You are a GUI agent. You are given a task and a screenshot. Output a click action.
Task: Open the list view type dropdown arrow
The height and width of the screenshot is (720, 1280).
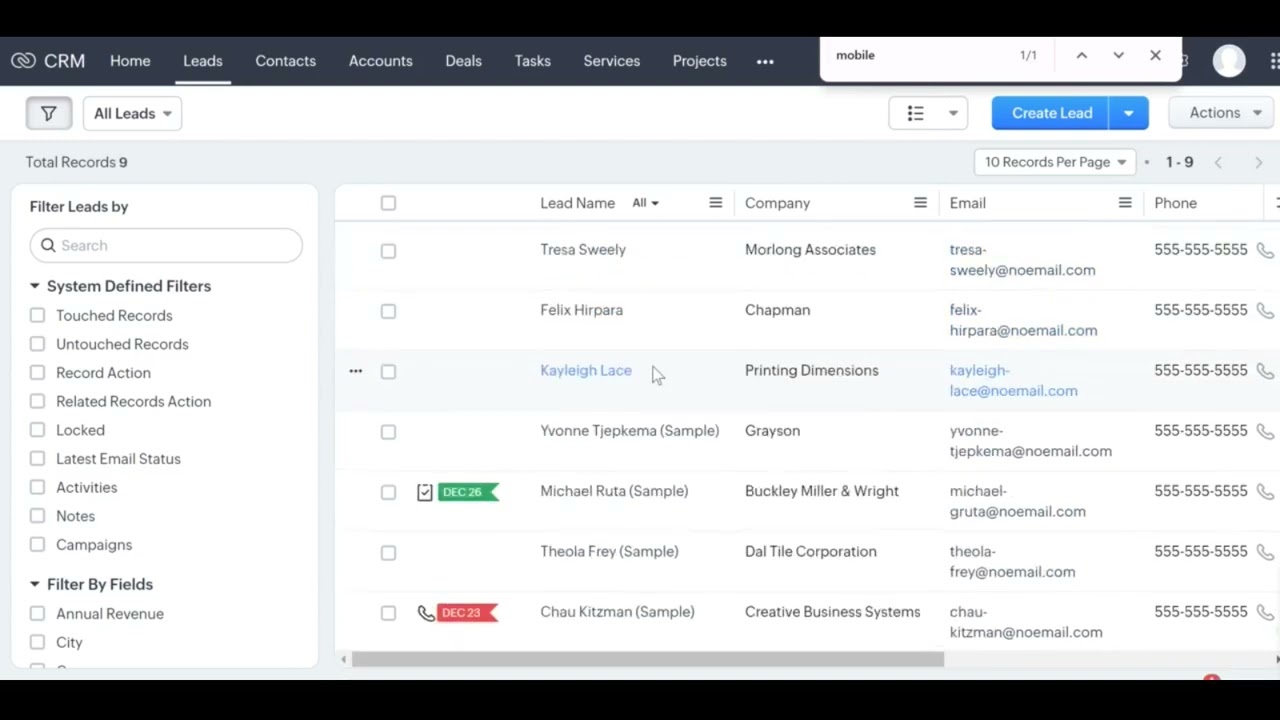(953, 113)
